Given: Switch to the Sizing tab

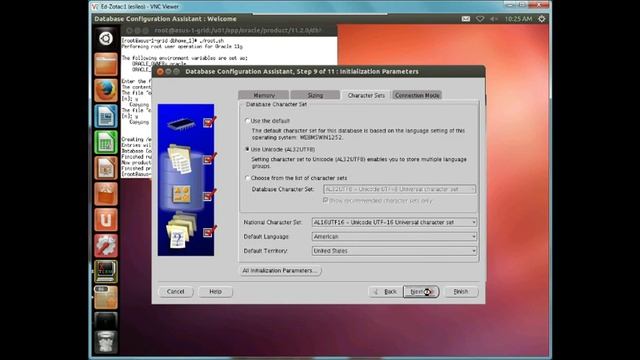Looking at the screenshot, I should click(315, 95).
